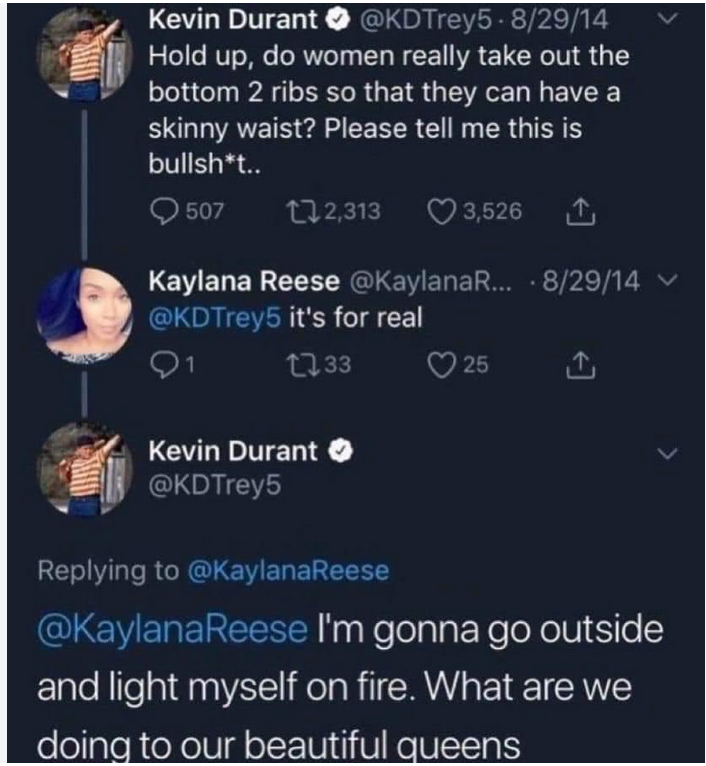Click the @KDTrey5 mention in Kaylana's reply
The height and width of the screenshot is (766, 706).
click(x=215, y=319)
